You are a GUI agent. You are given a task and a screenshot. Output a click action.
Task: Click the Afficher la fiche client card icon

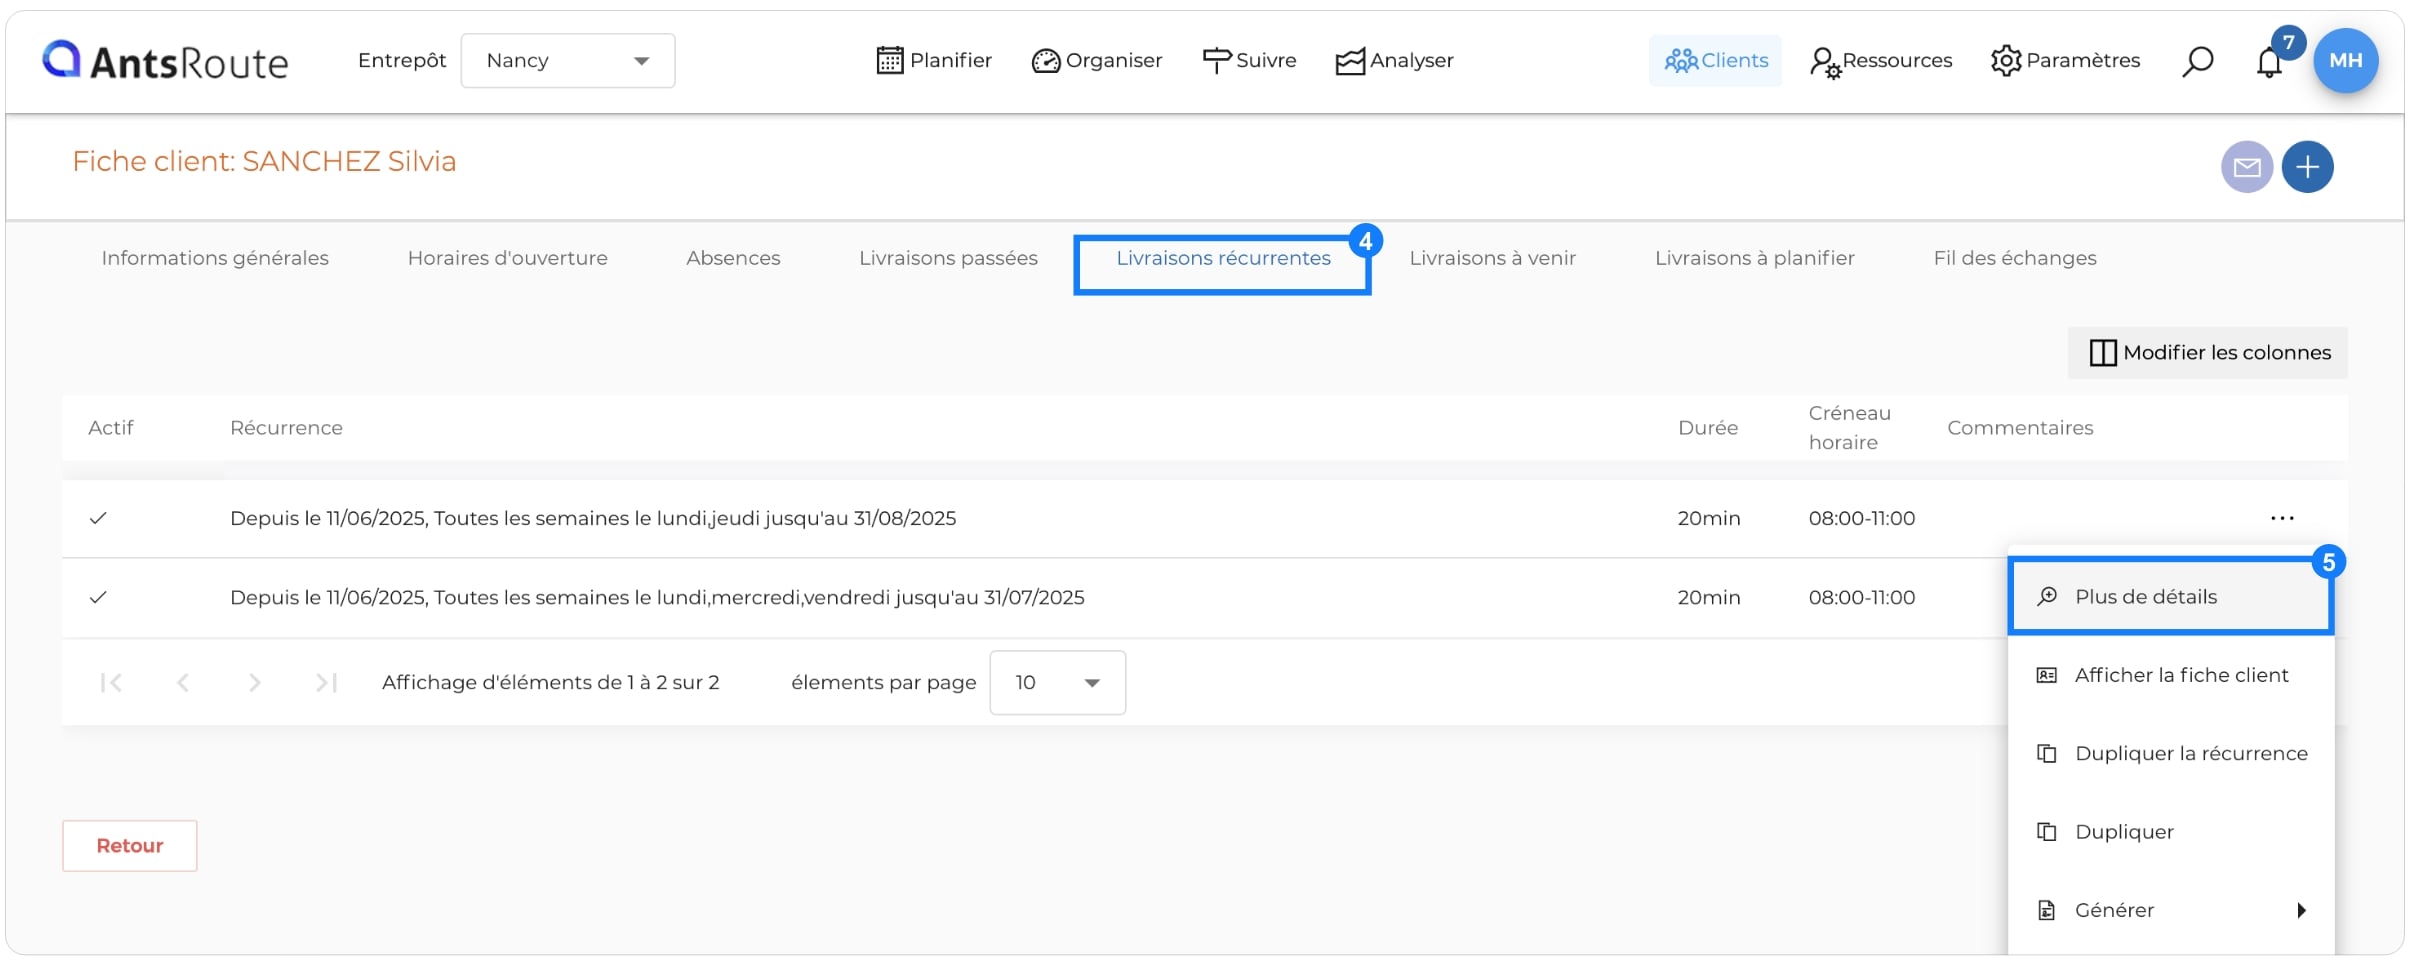tap(2047, 675)
